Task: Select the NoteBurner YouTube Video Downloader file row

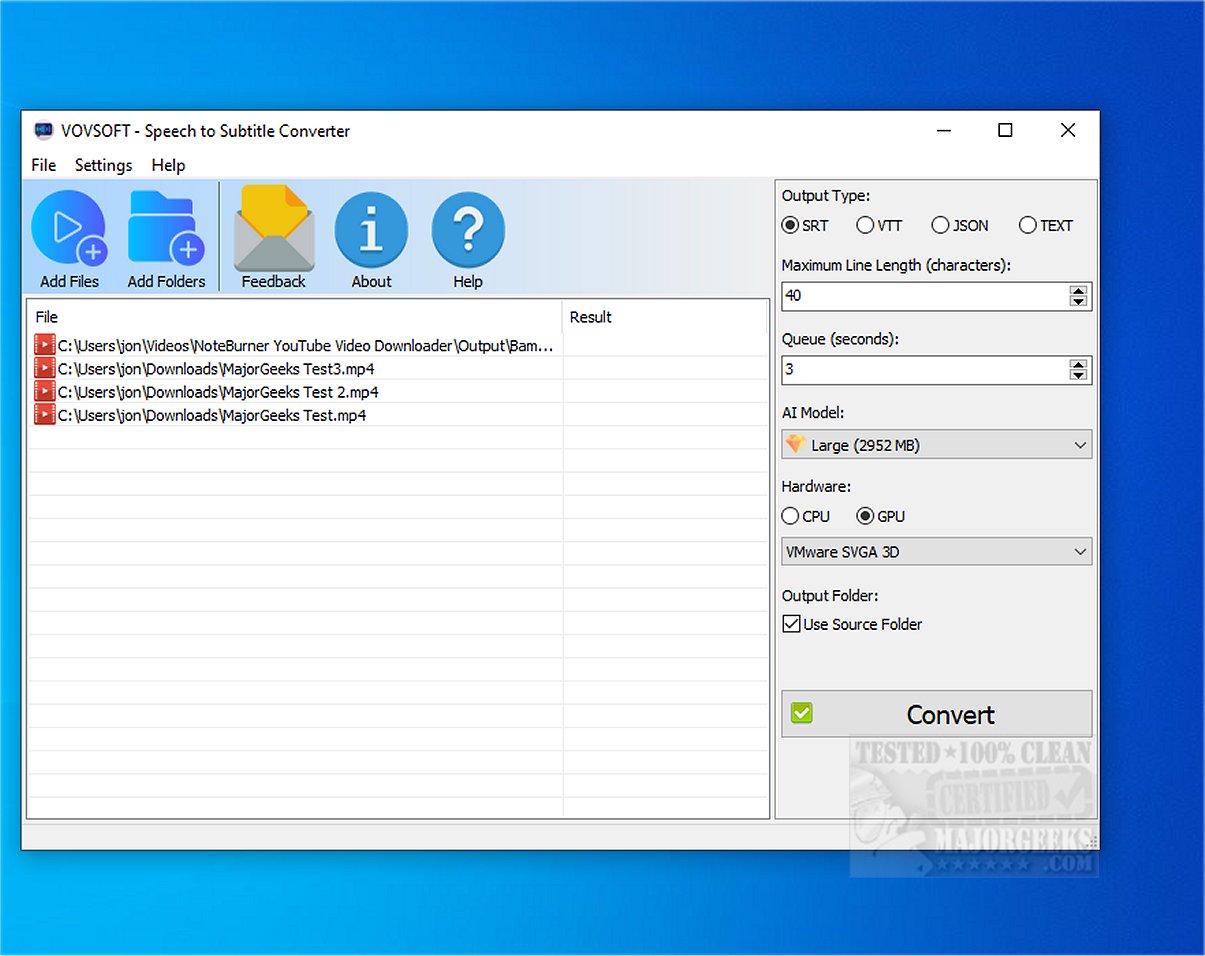Action: coord(397,345)
